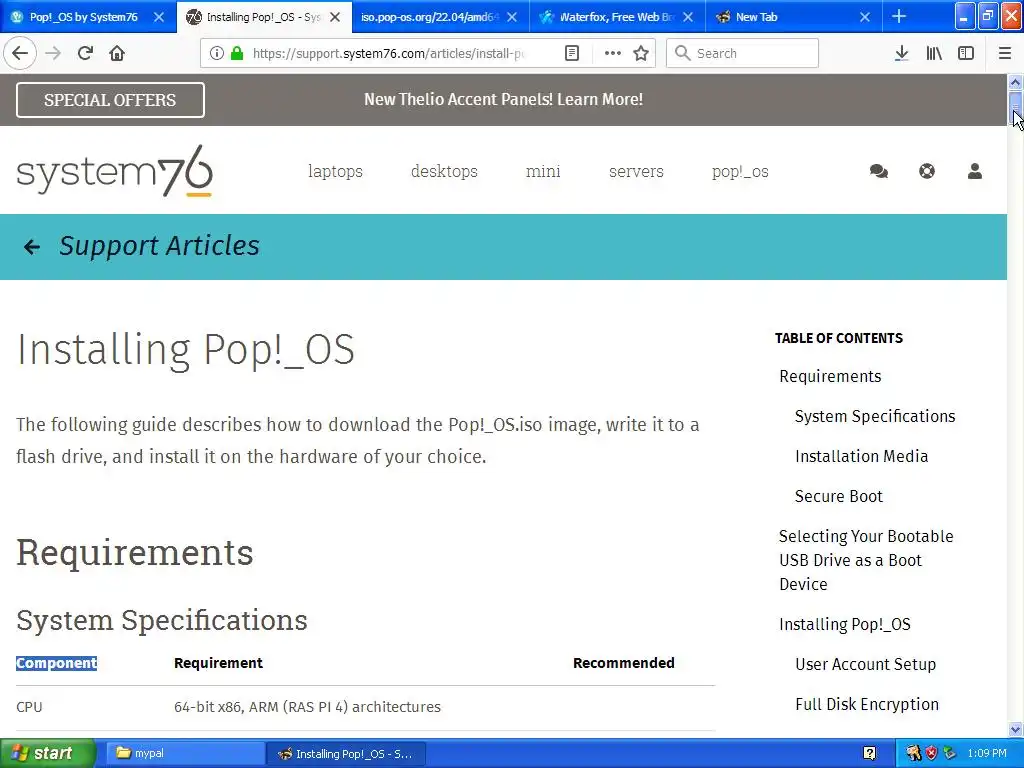The image size is (1024, 768).
Task: Click the help question mark tray icon
Action: 869,754
